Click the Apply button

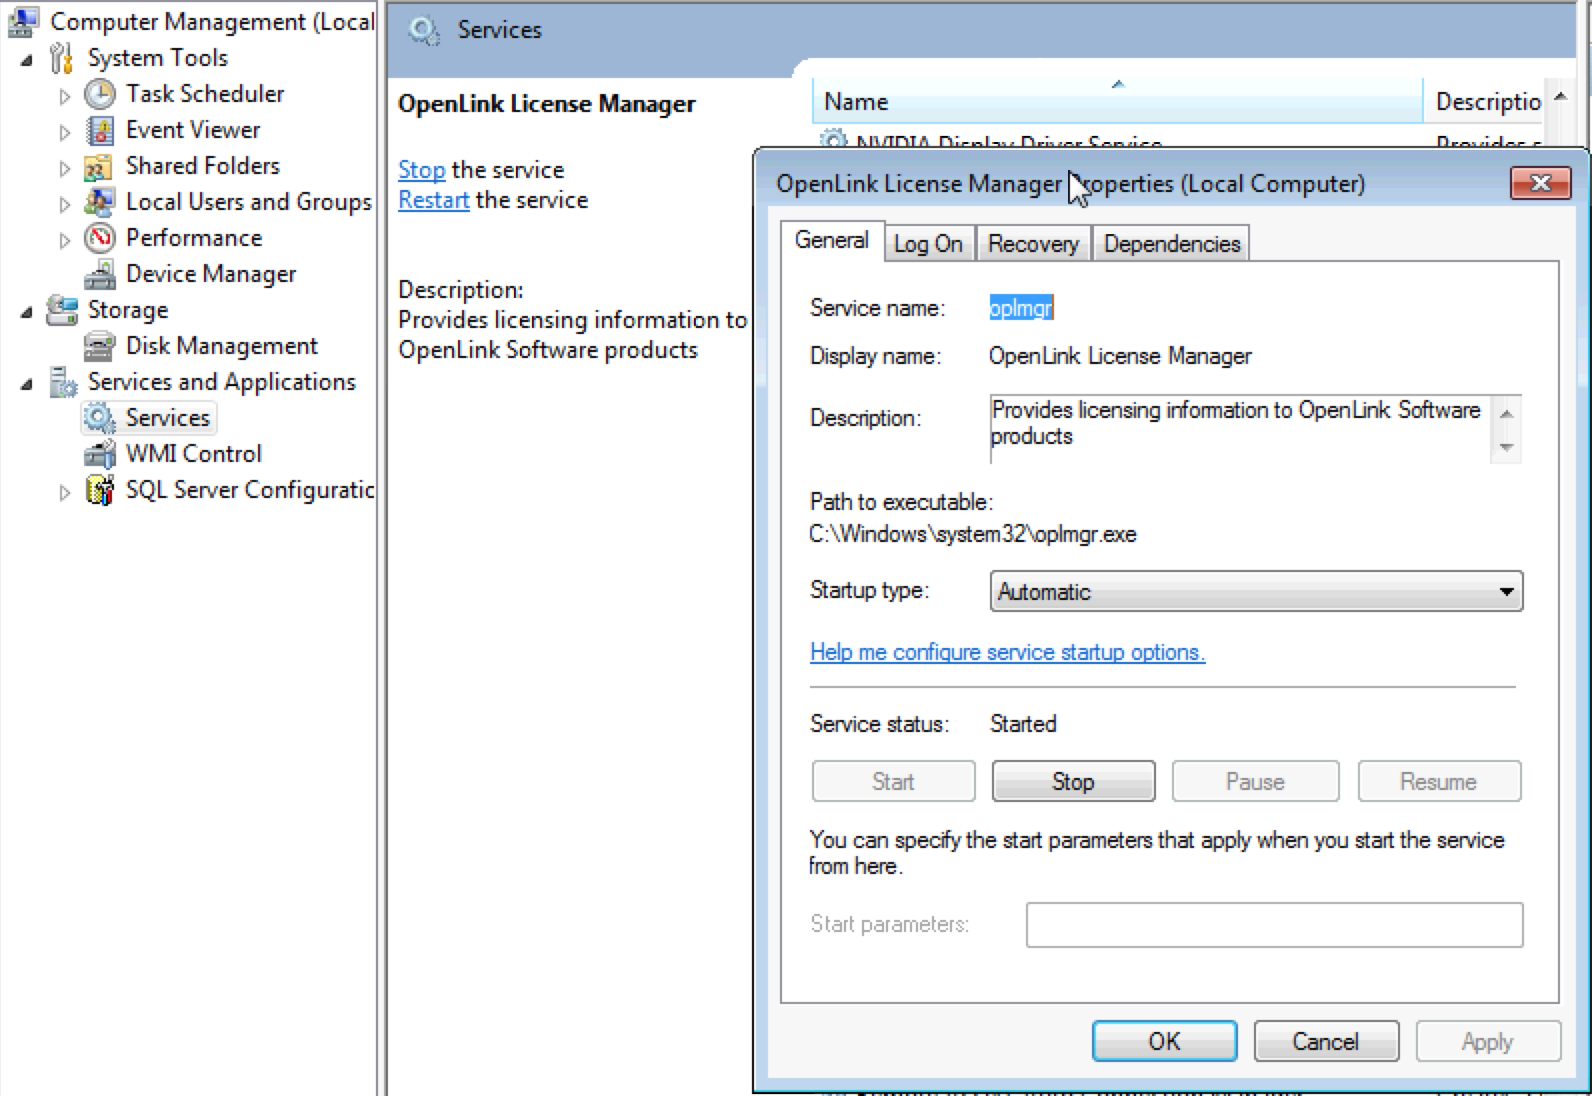(1488, 1041)
